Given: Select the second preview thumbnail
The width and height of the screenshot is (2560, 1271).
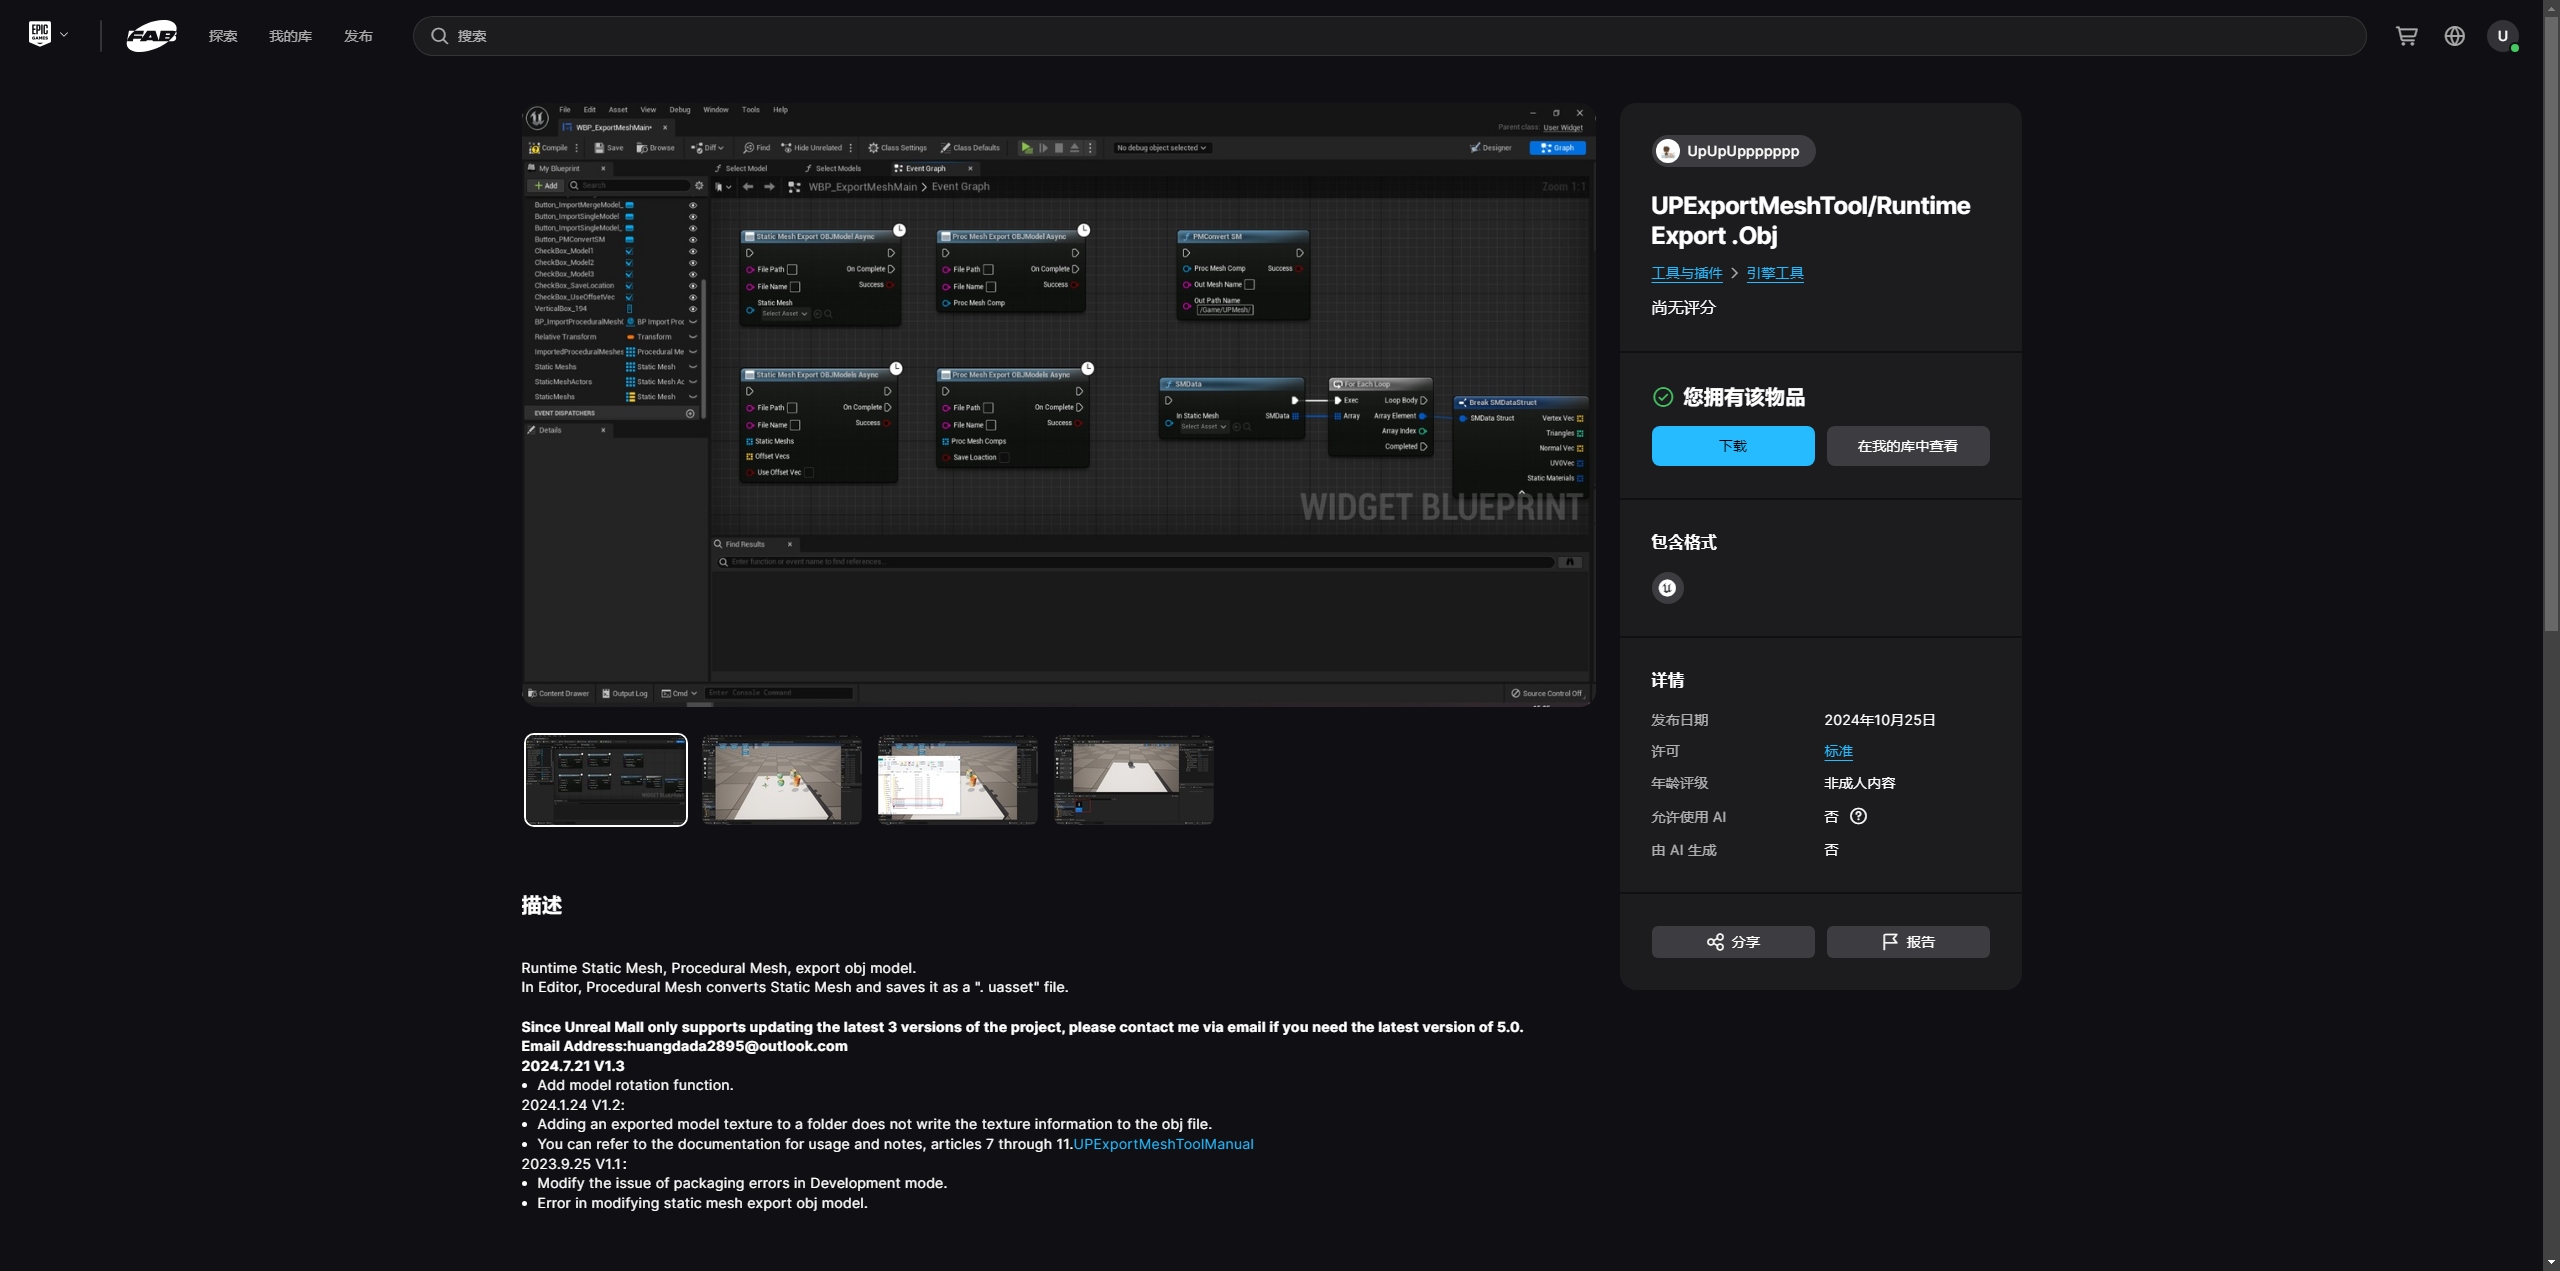Looking at the screenshot, I should (x=781, y=780).
